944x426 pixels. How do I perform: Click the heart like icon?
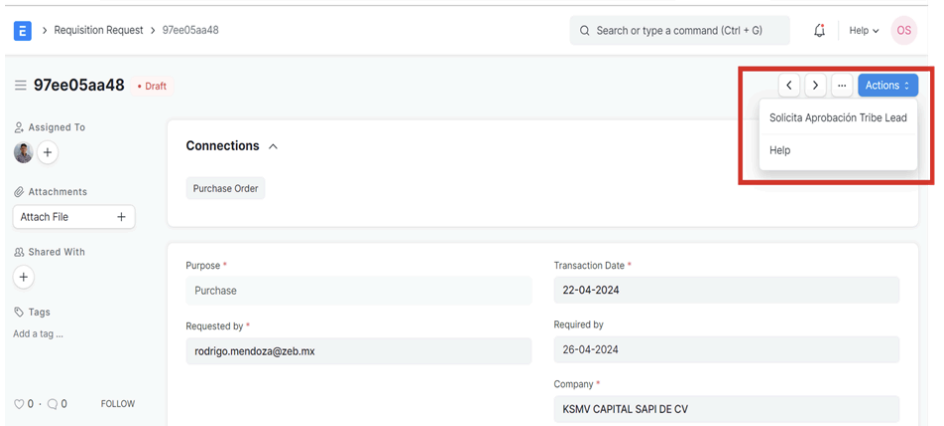(x=18, y=404)
